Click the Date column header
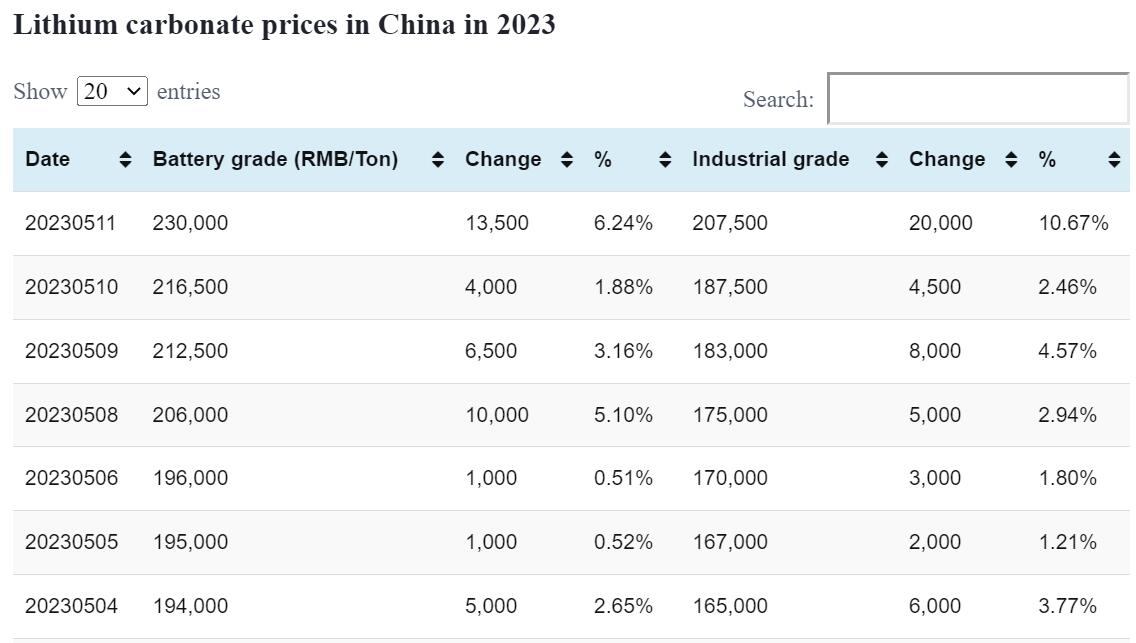 pyautogui.click(x=48, y=160)
